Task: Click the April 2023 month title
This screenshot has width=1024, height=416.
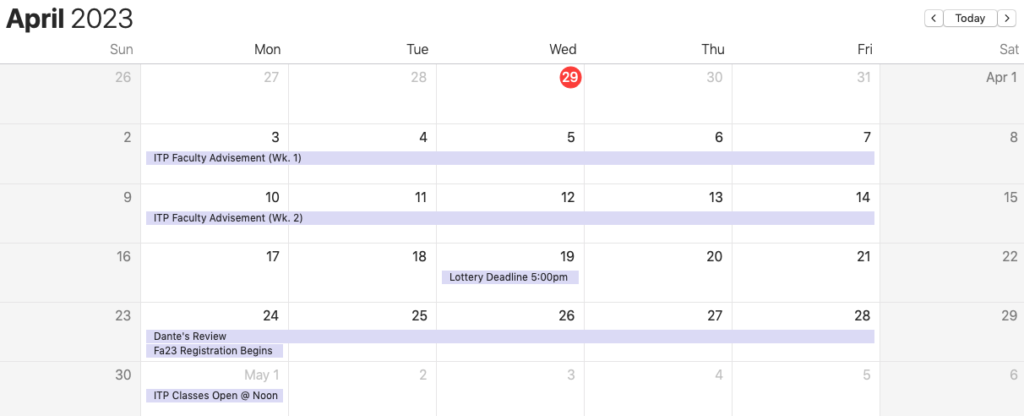Action: (70, 19)
